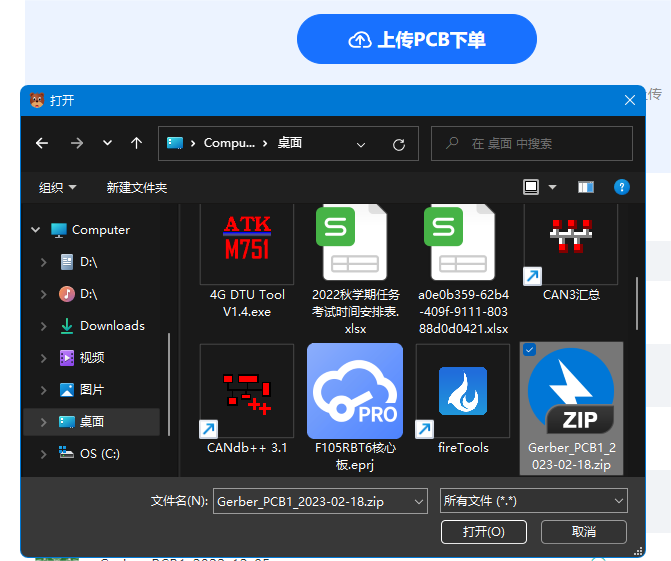Expand the OS (C:) drive node

tap(43, 454)
